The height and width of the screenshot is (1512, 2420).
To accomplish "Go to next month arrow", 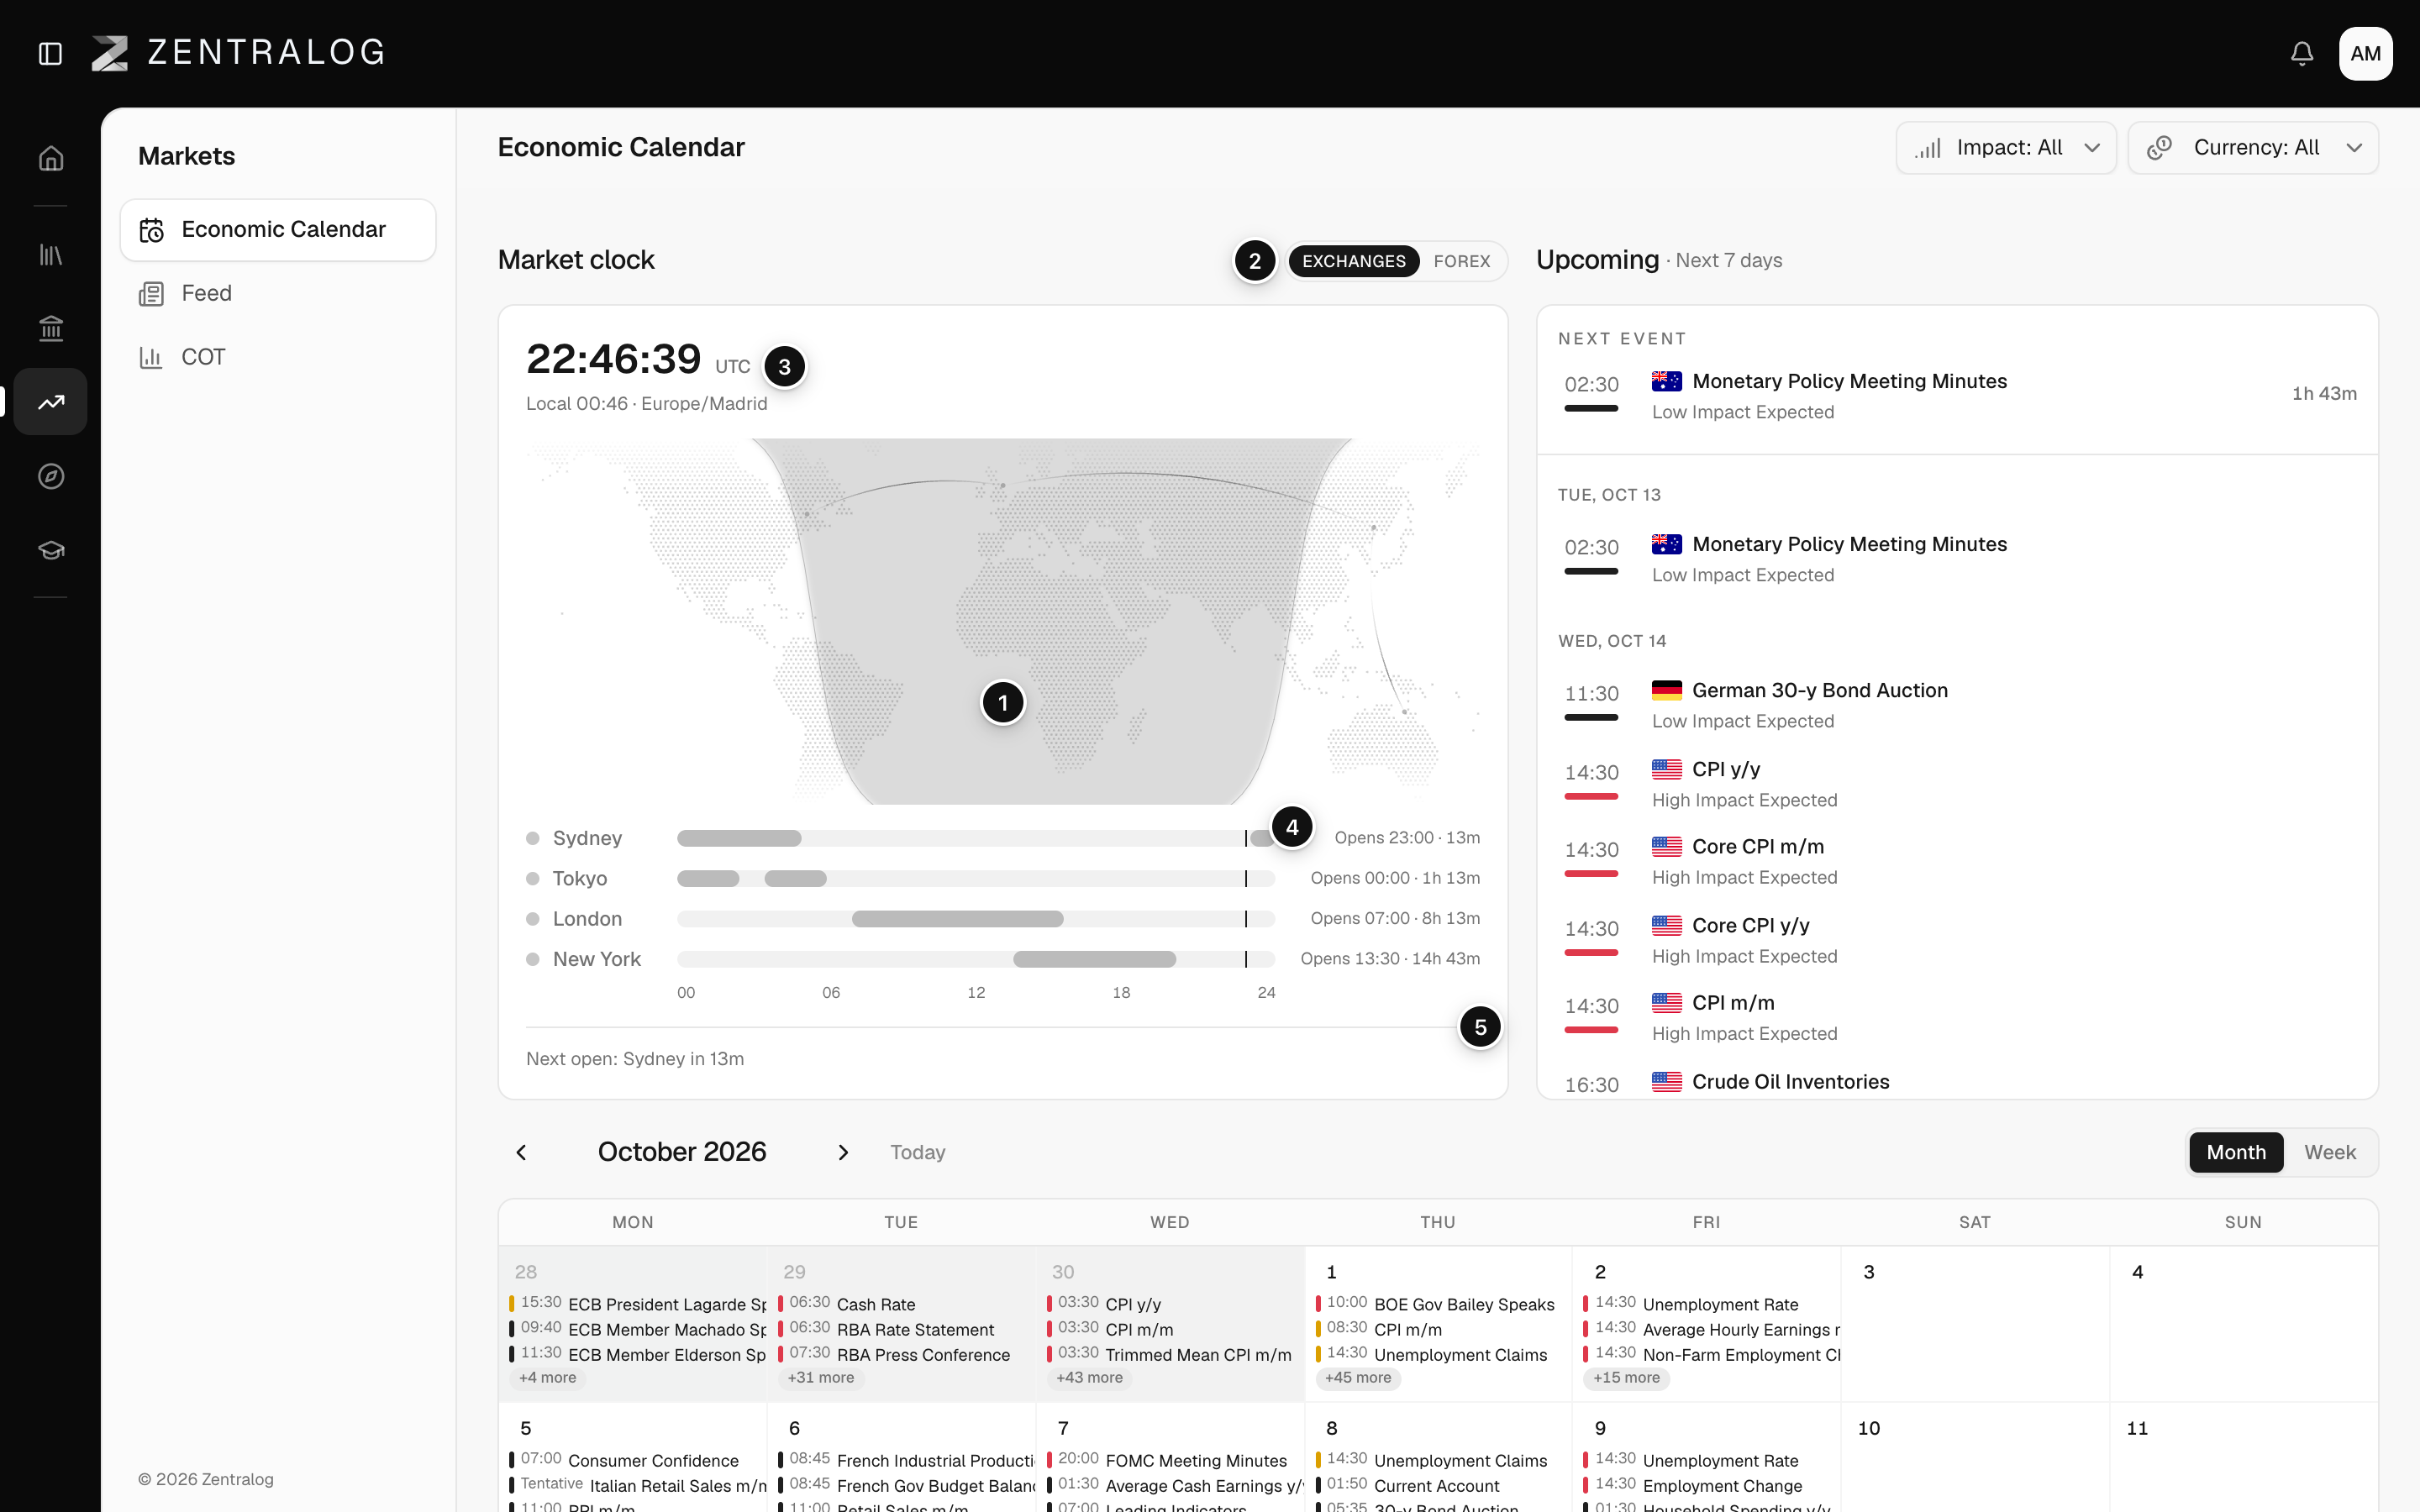I will pyautogui.click(x=843, y=1152).
